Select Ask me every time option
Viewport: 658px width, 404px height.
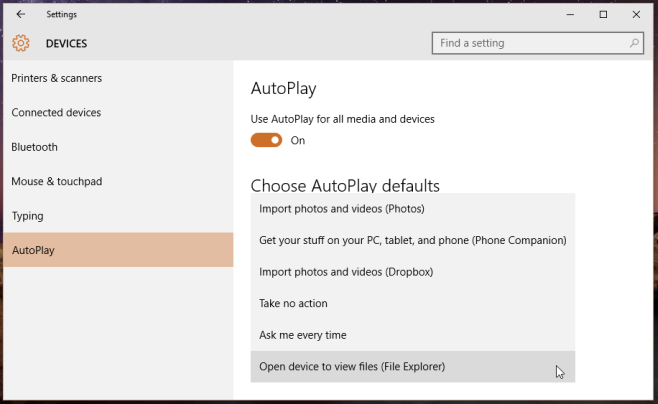302,335
